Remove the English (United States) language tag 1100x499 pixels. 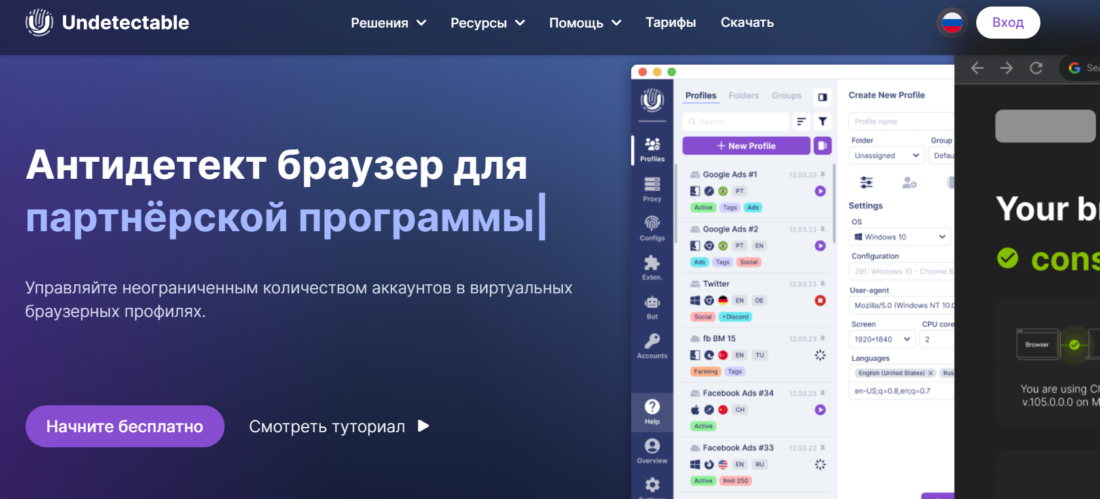930,373
